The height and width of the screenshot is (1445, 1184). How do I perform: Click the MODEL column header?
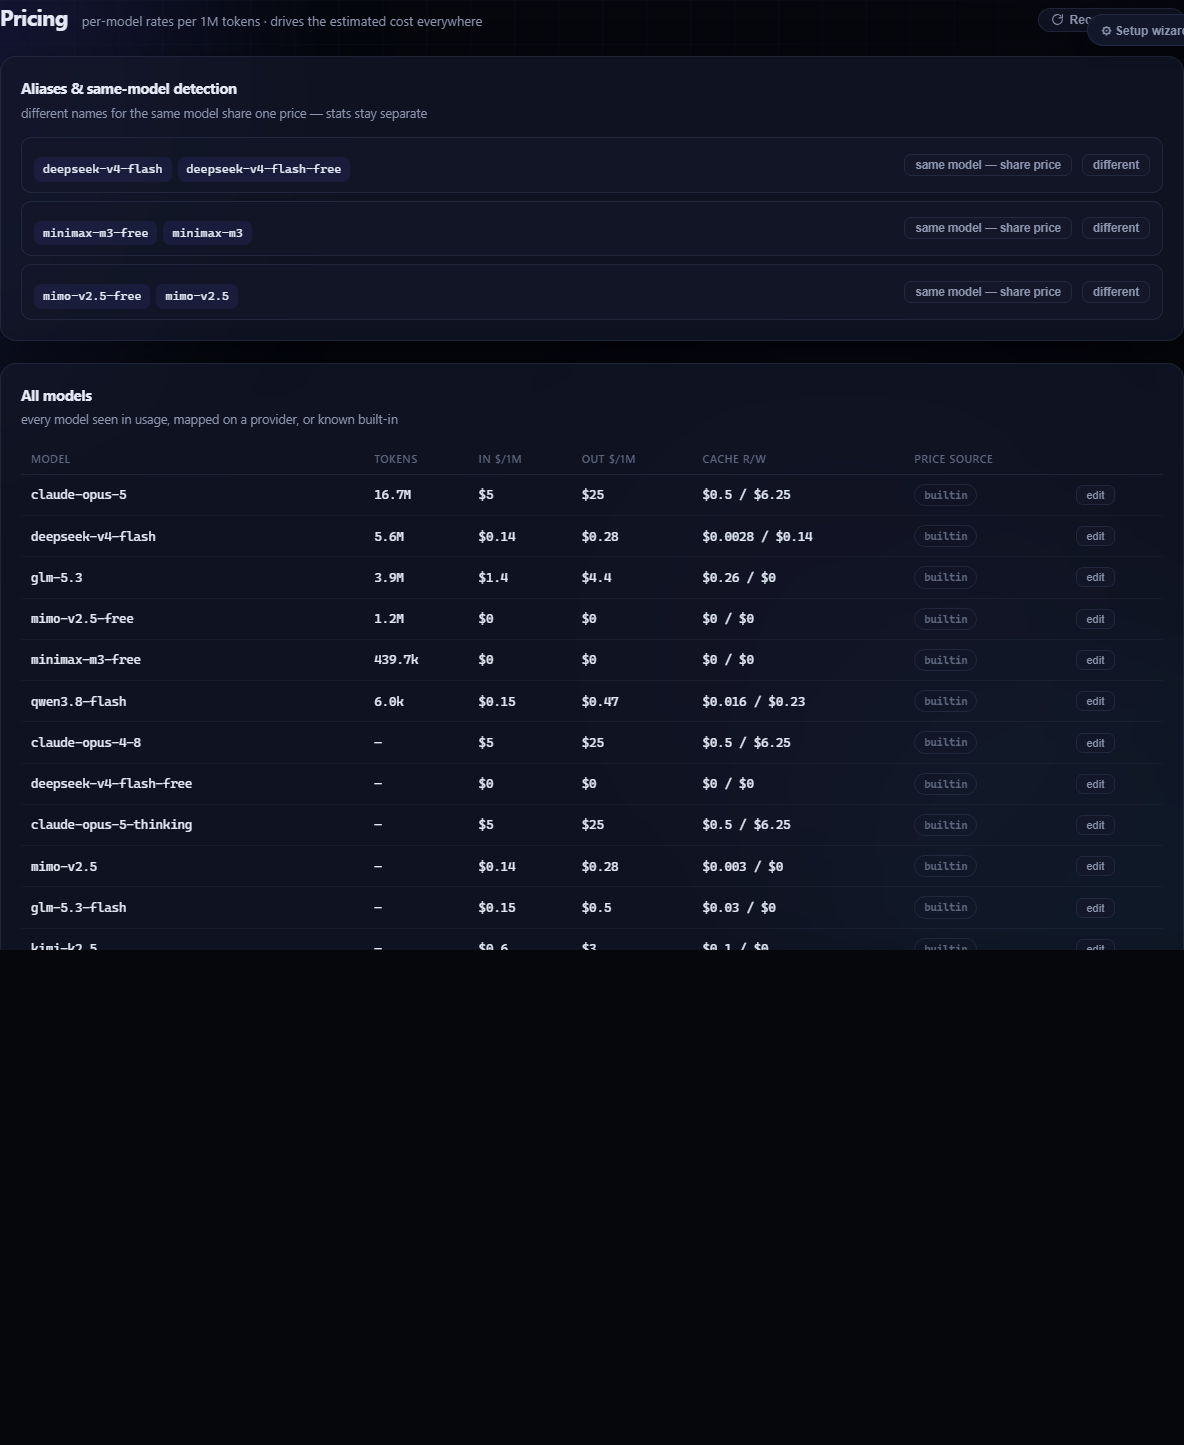pyautogui.click(x=50, y=459)
